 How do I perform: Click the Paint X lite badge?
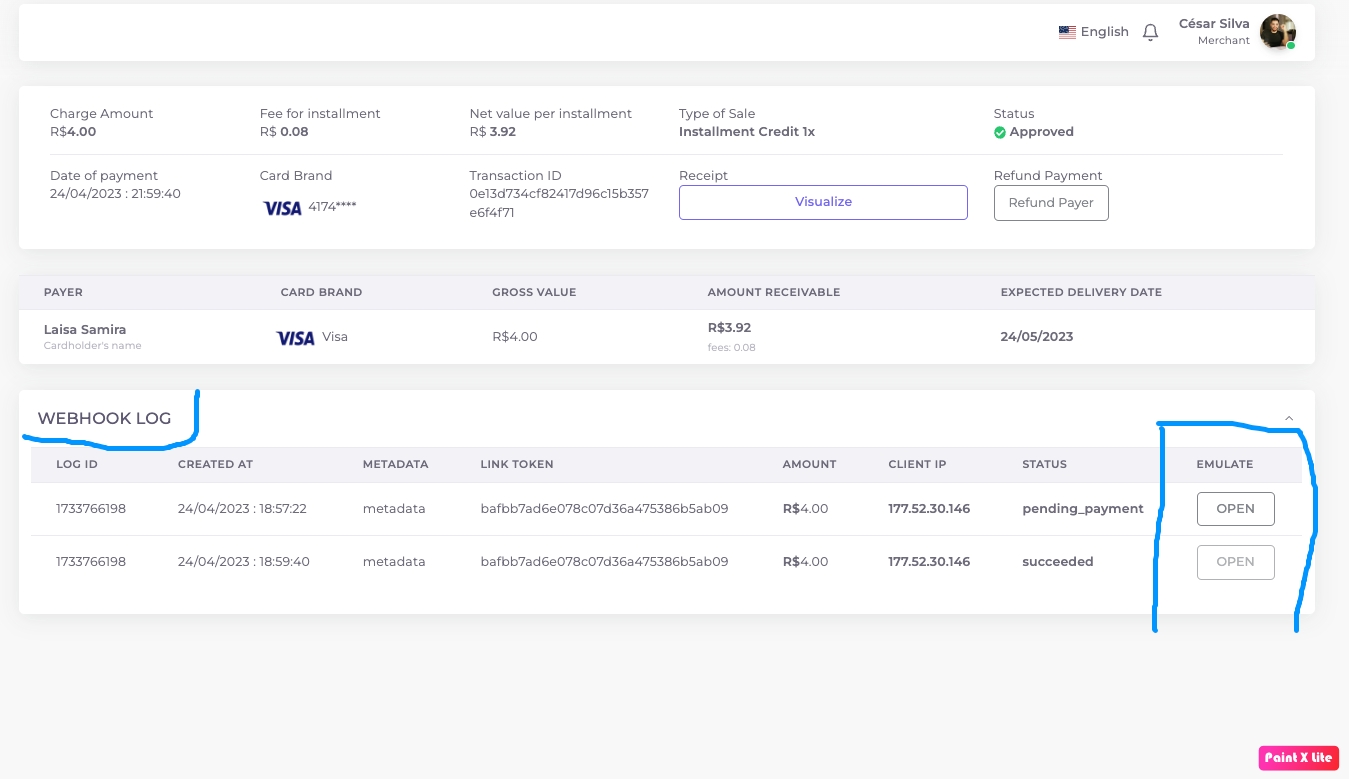coord(1298,757)
